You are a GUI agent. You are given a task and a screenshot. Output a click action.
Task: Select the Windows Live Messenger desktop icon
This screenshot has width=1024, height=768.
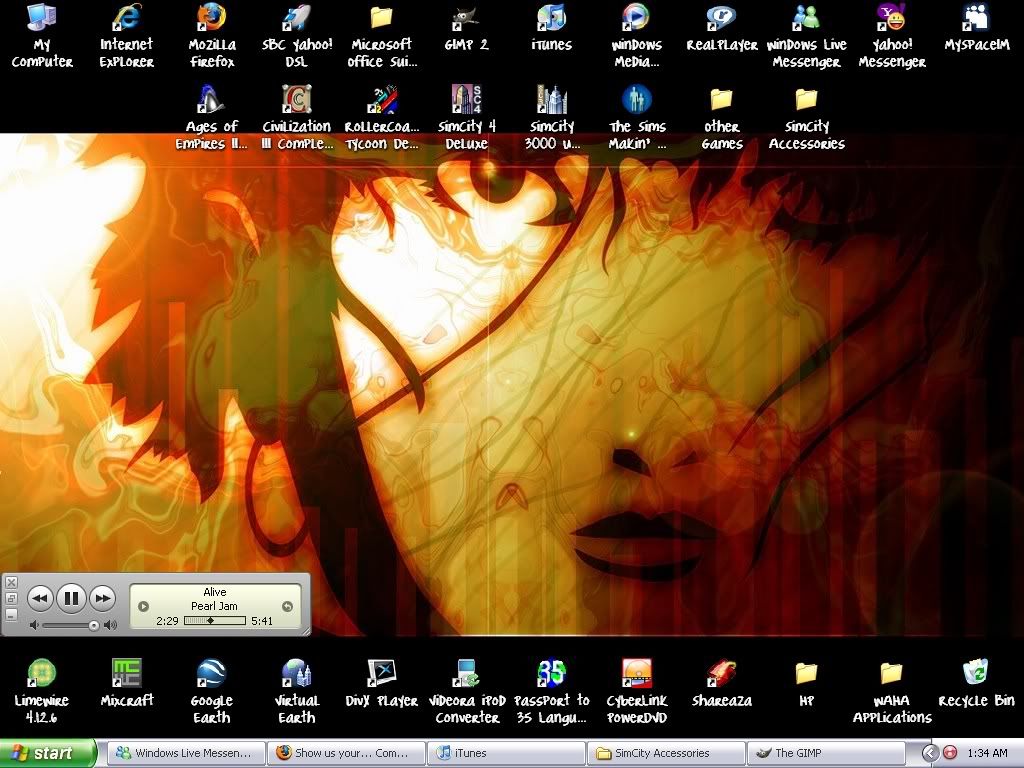click(807, 35)
